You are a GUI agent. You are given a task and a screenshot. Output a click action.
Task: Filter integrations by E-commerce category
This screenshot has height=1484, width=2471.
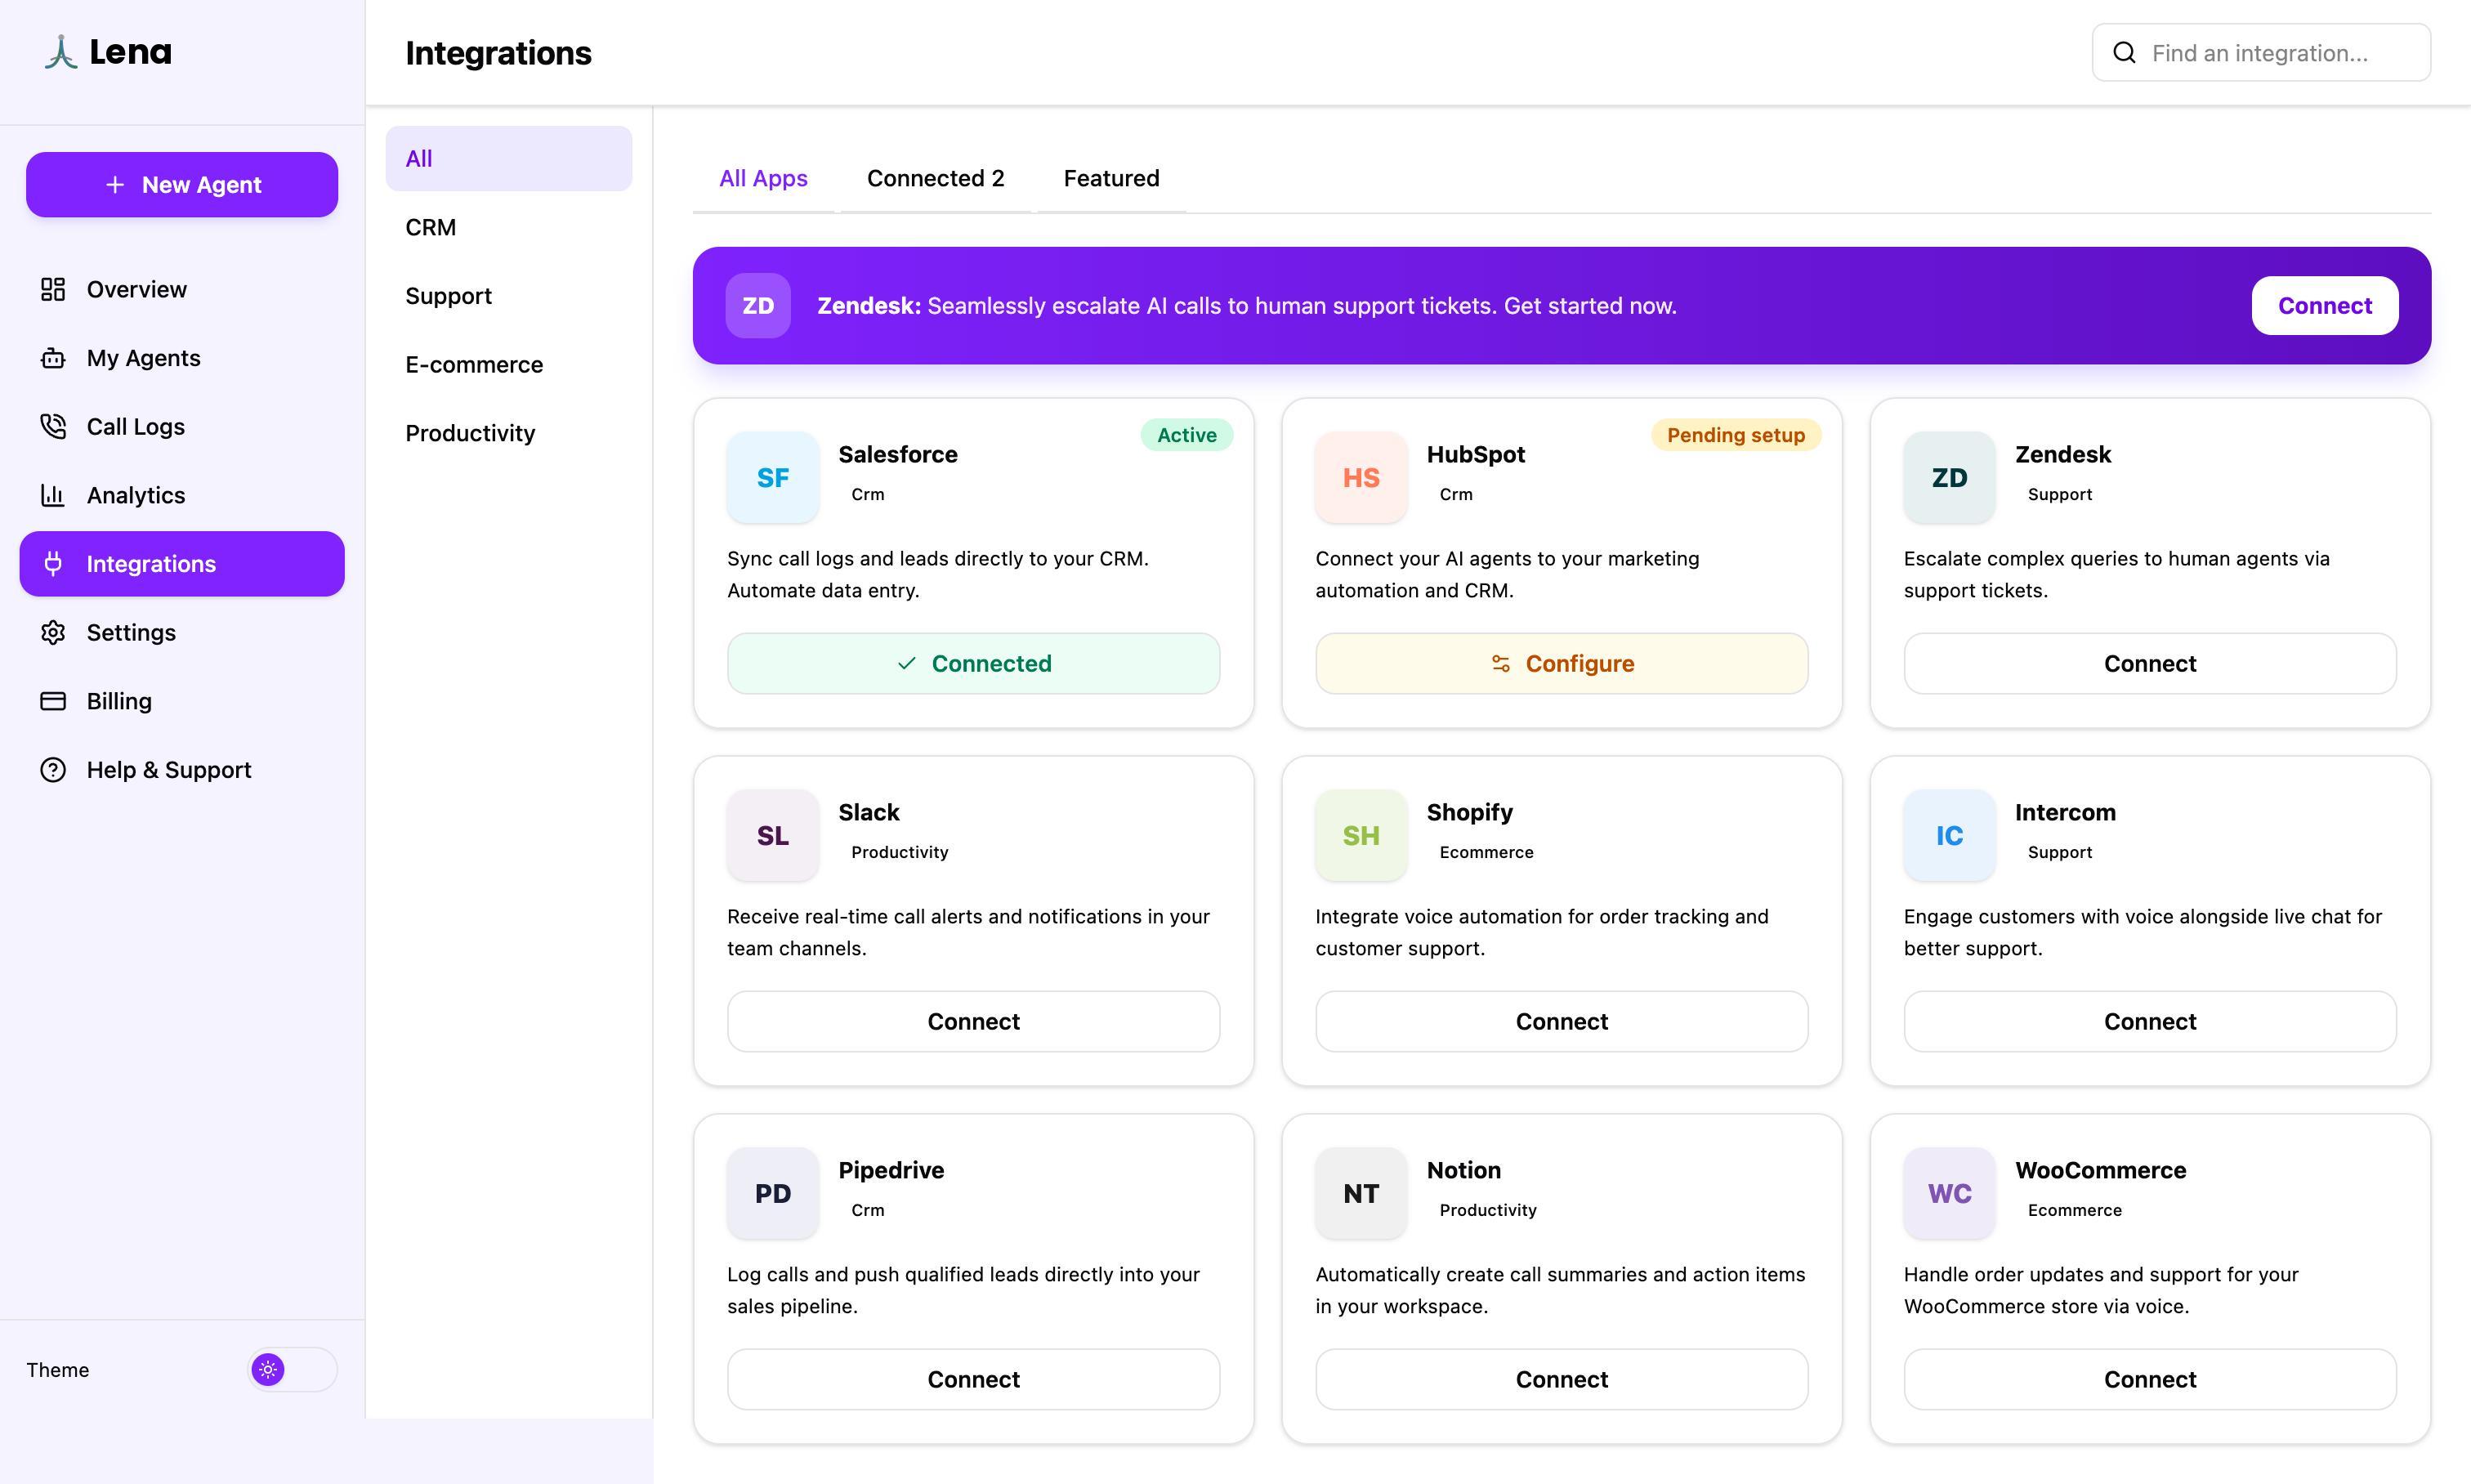pos(508,364)
